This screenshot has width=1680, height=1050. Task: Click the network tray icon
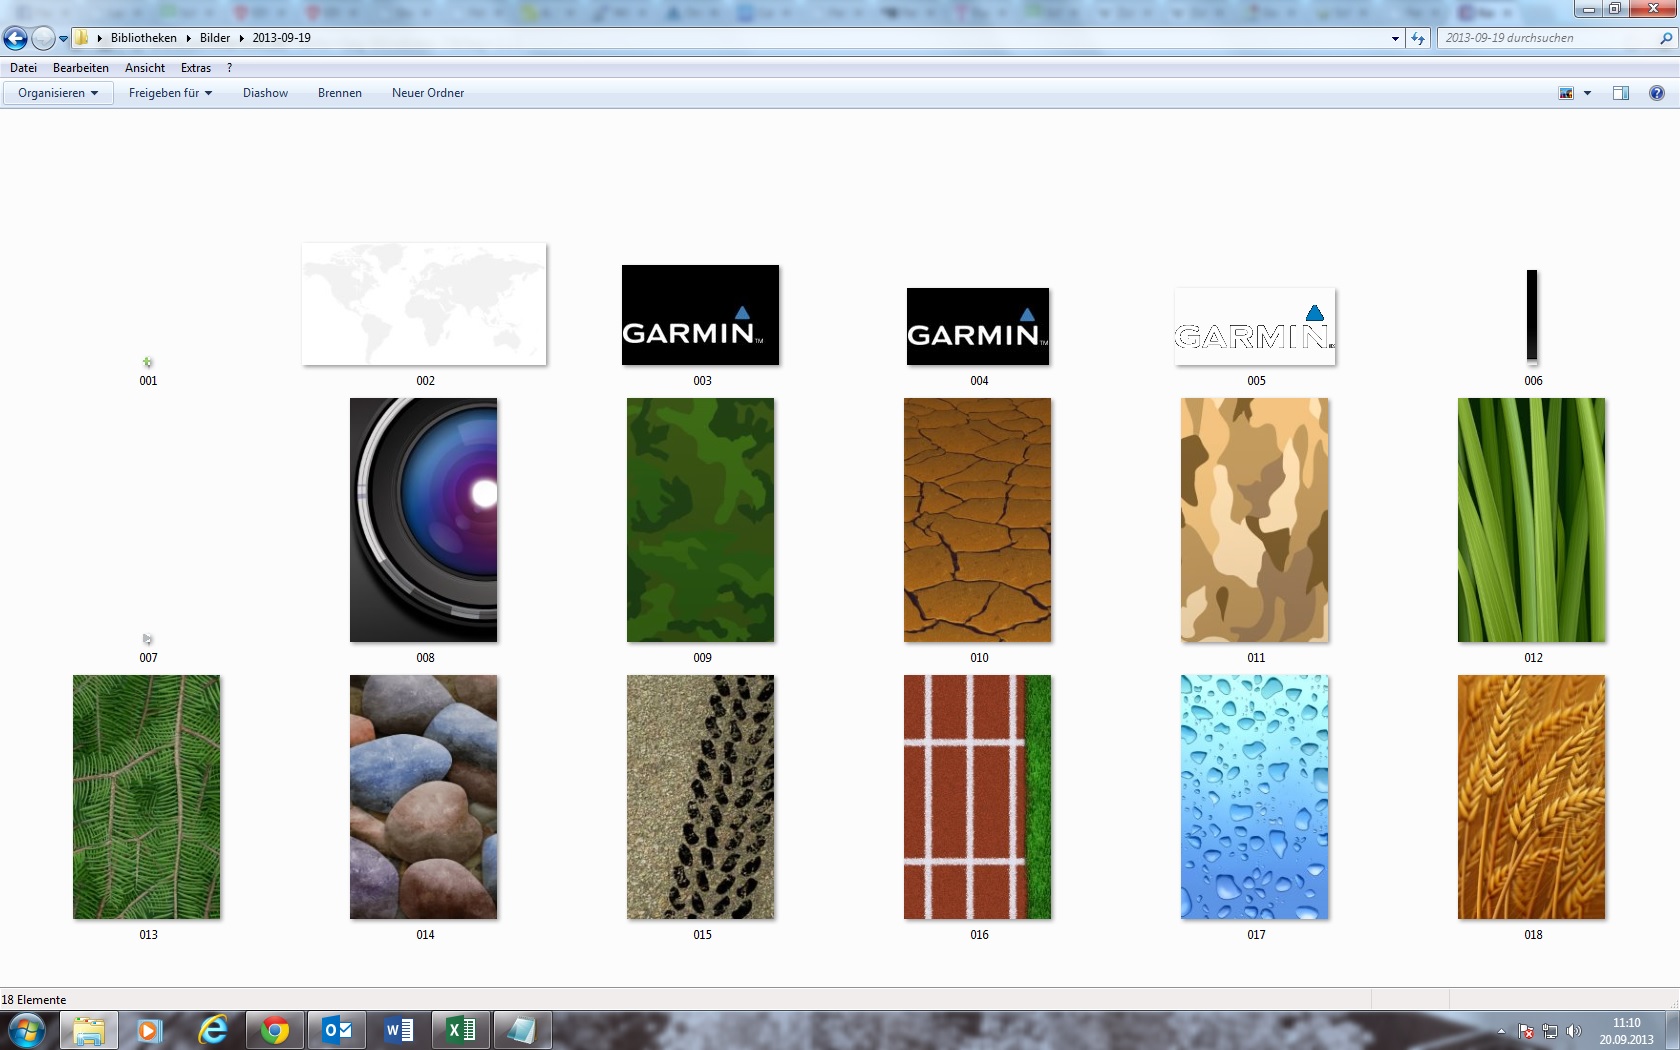[1550, 1031]
